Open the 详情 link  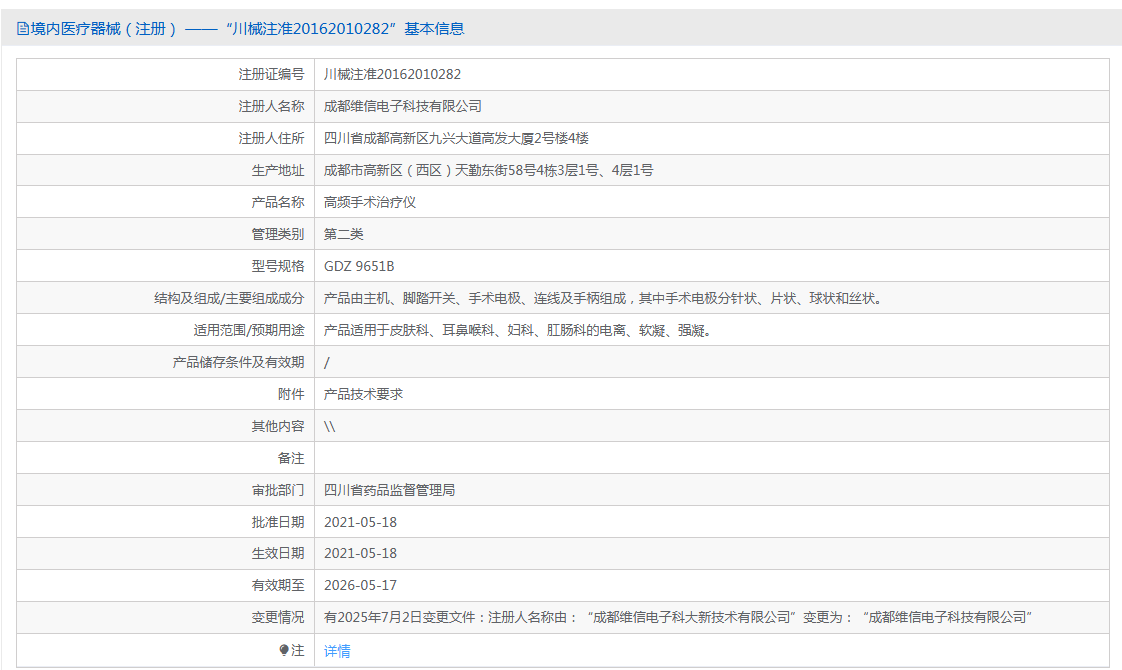pos(337,651)
